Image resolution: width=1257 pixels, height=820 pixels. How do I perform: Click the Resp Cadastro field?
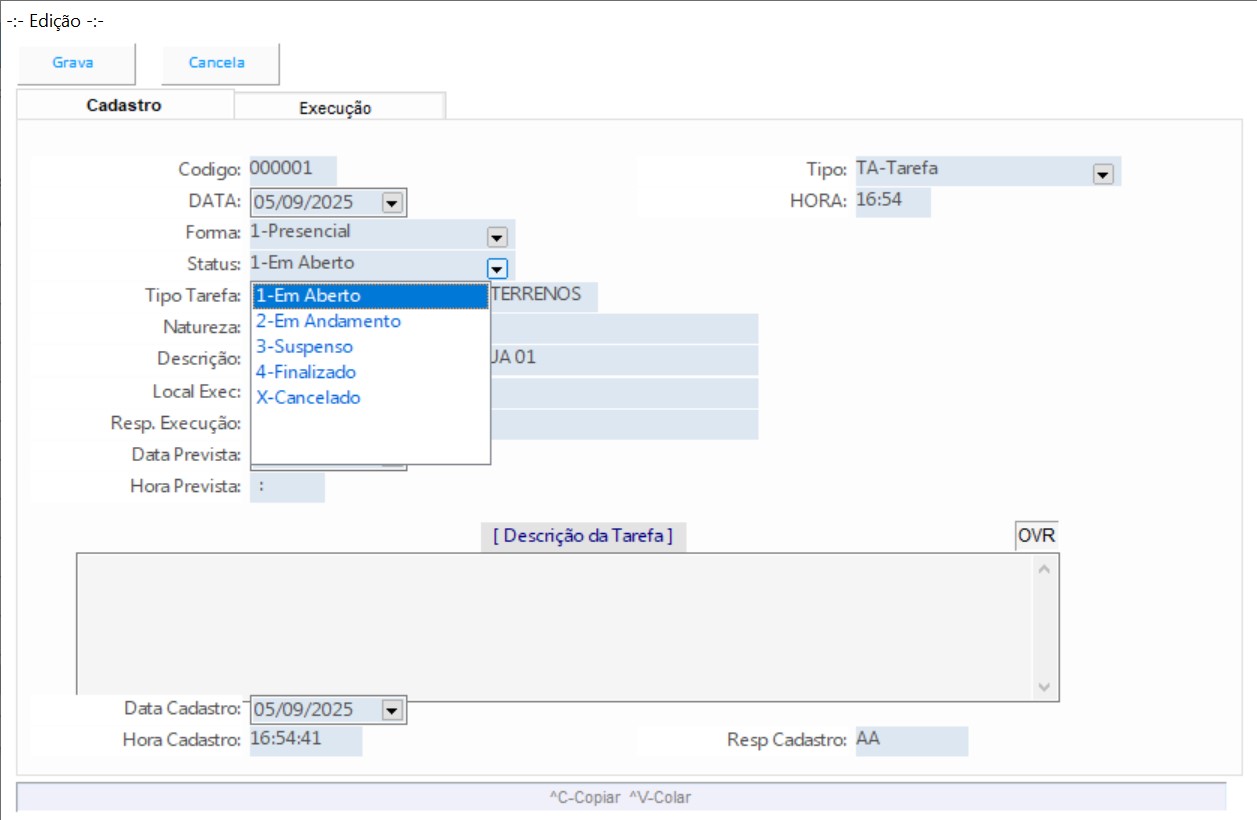(910, 741)
